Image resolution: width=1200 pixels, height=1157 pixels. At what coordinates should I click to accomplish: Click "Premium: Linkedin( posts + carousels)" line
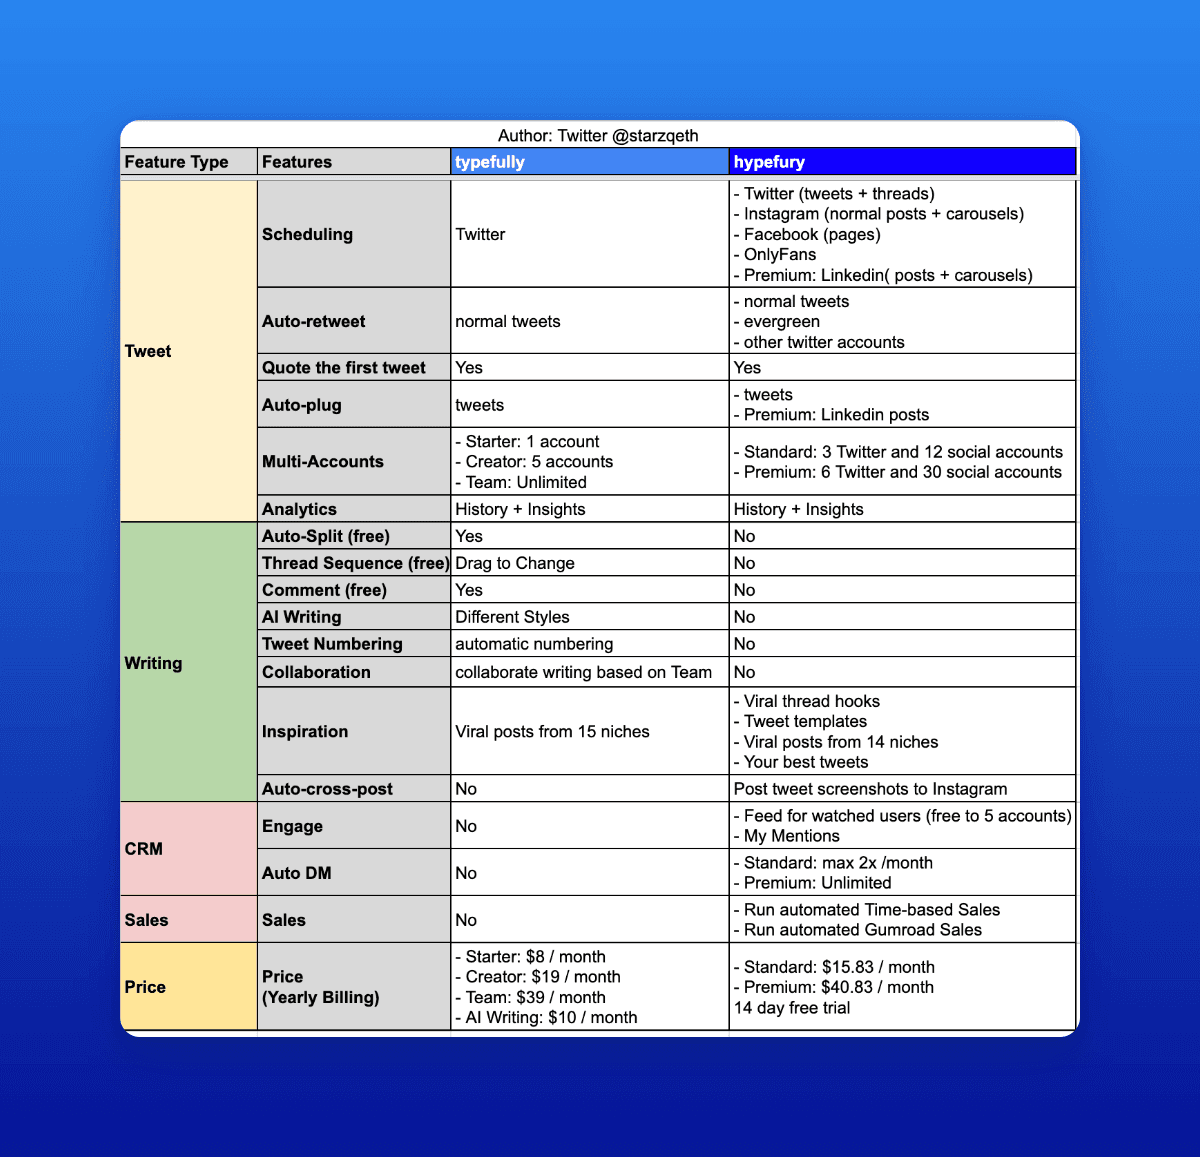(883, 275)
